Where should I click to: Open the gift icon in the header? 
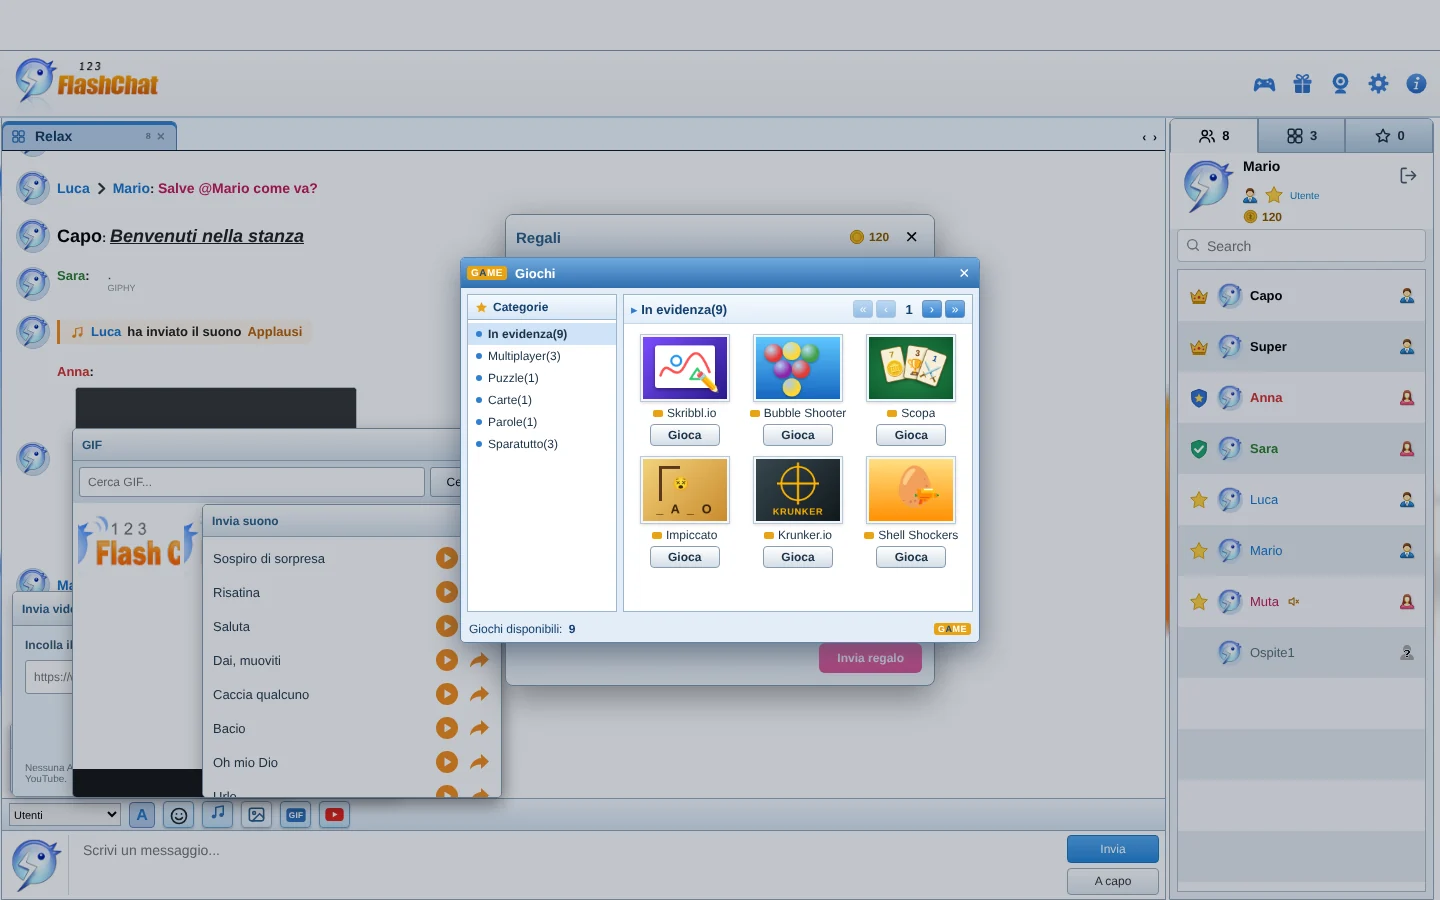pyautogui.click(x=1302, y=84)
